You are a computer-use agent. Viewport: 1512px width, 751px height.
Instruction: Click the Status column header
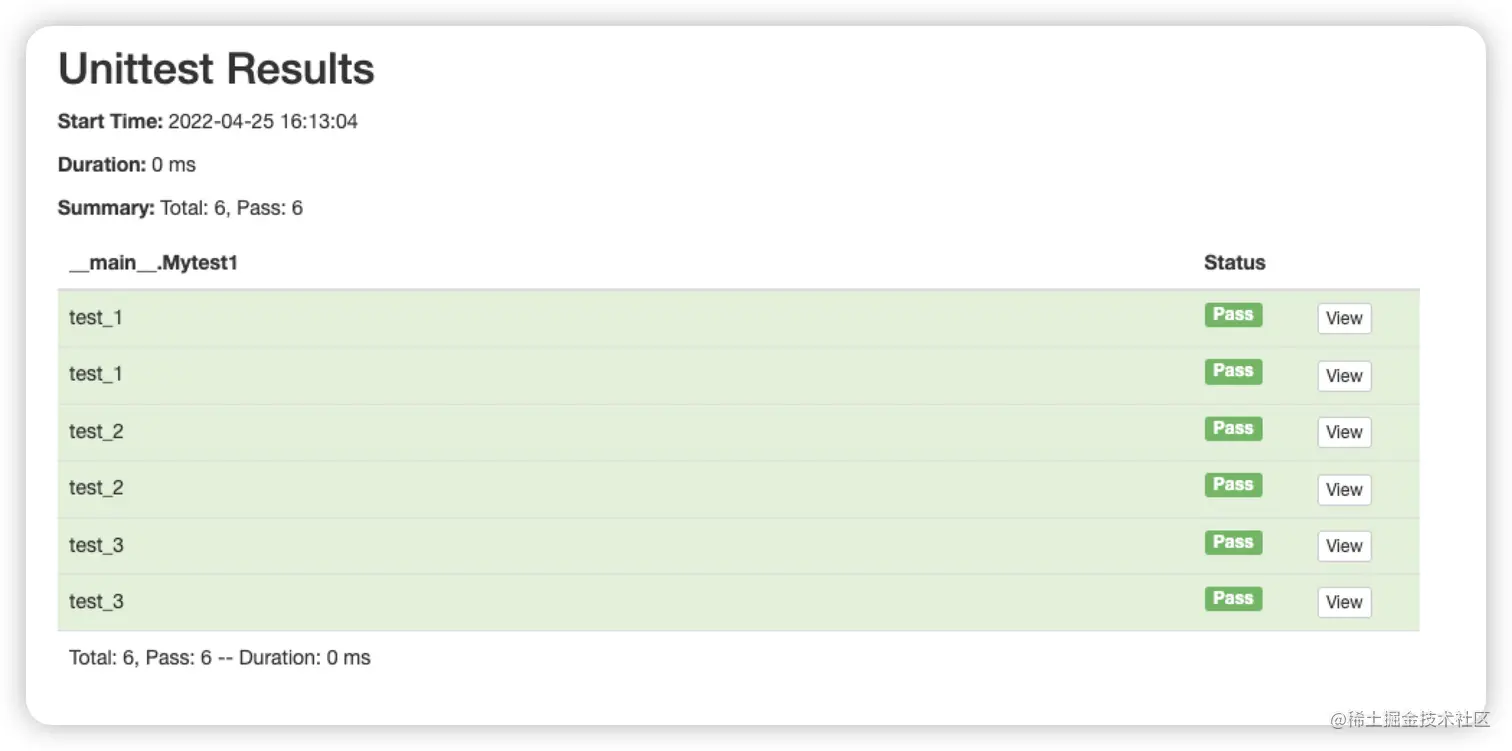pos(1235,263)
